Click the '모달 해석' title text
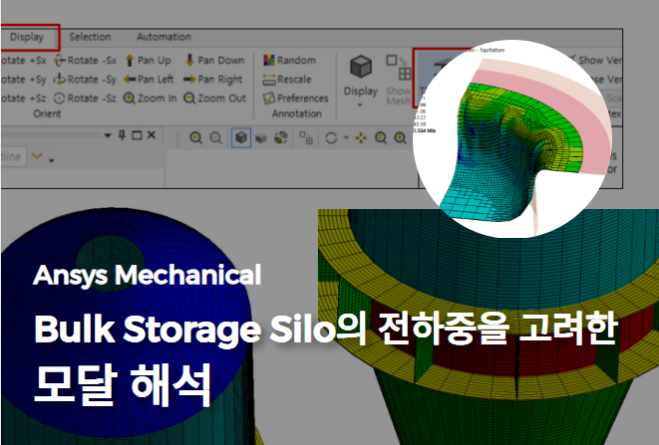Screen dimensions: 659x445 tap(122, 385)
